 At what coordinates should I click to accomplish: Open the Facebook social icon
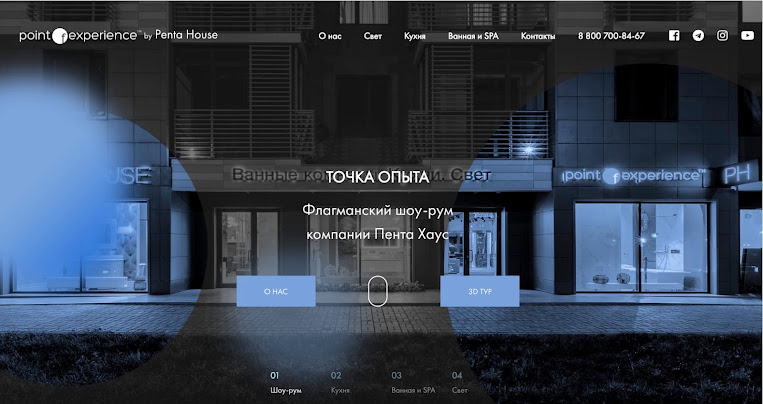click(x=674, y=36)
